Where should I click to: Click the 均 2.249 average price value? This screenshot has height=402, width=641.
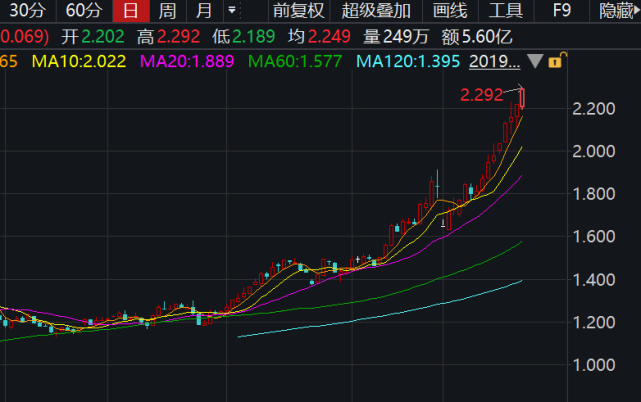coord(319,37)
